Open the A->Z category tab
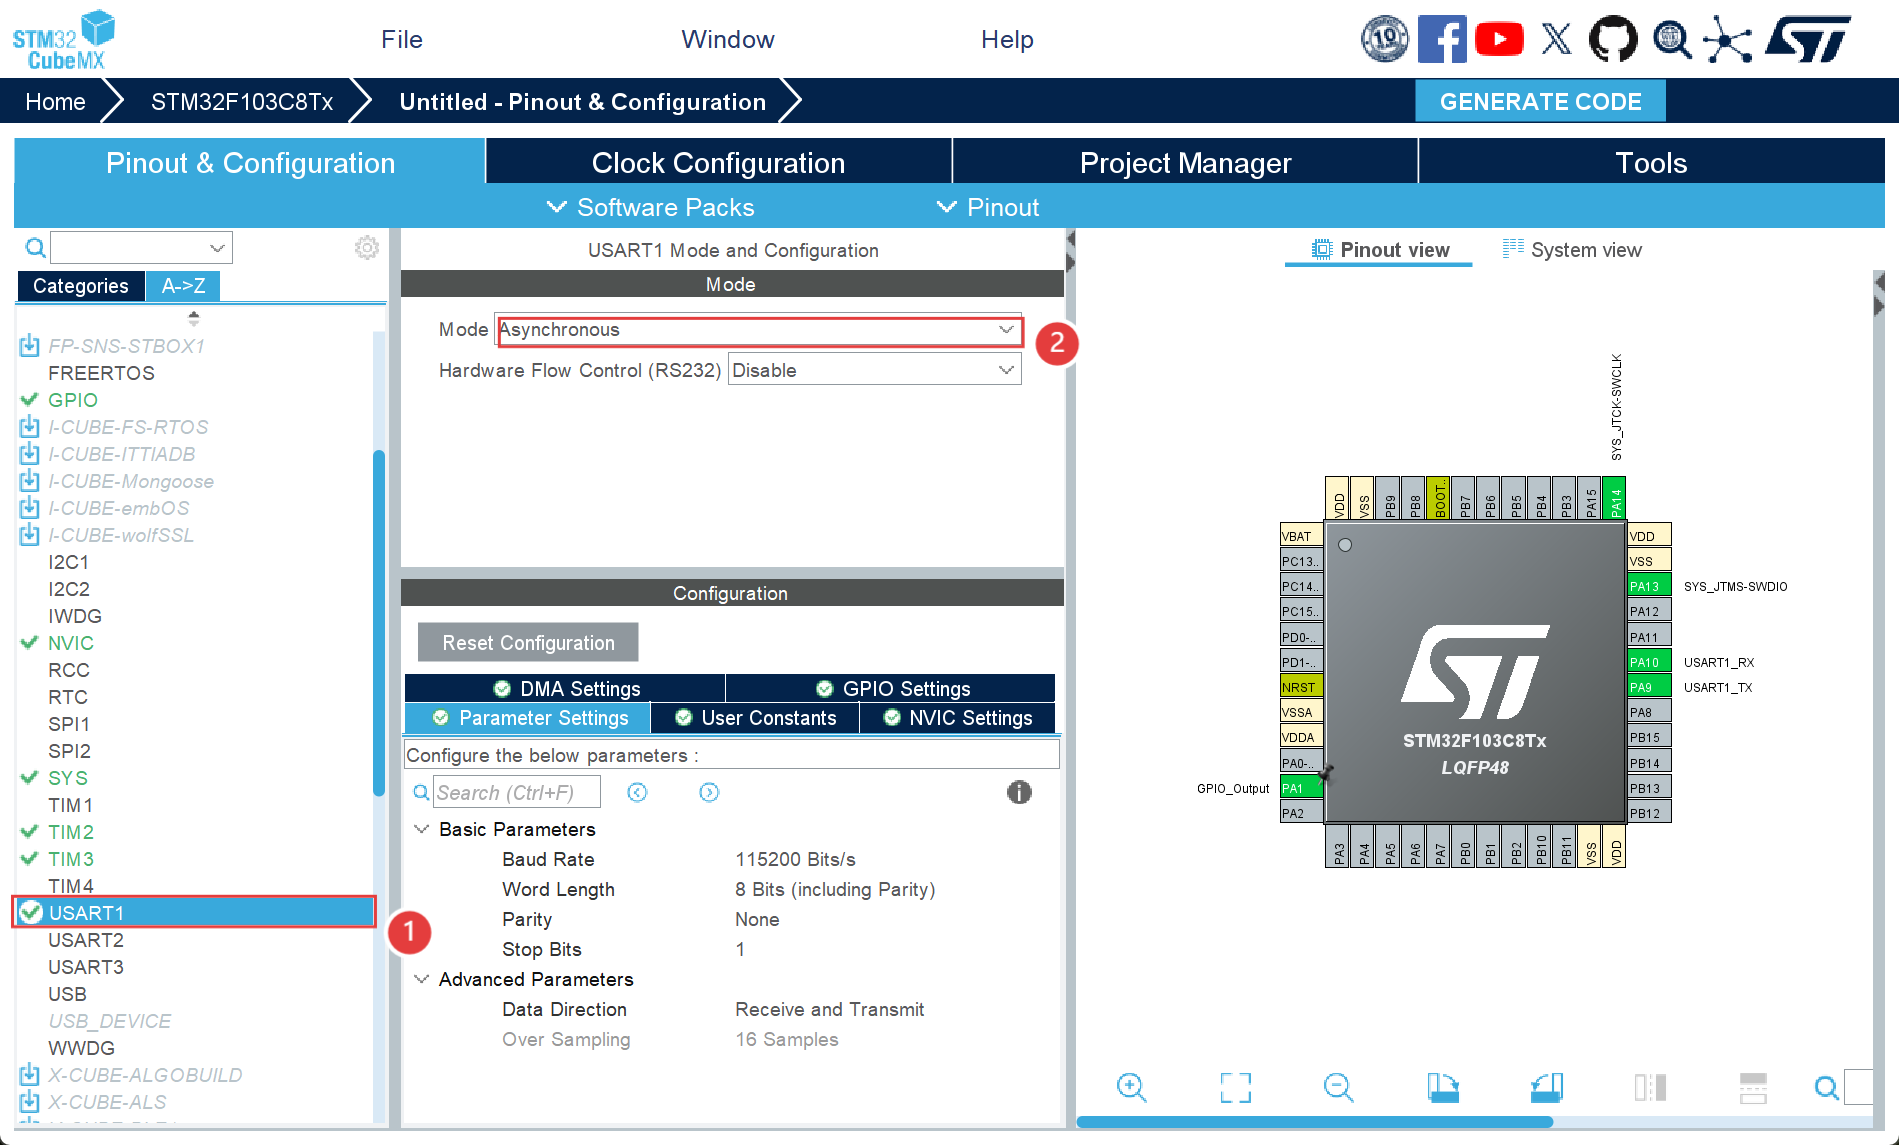Screen dimensions: 1899x1145 [x=183, y=286]
